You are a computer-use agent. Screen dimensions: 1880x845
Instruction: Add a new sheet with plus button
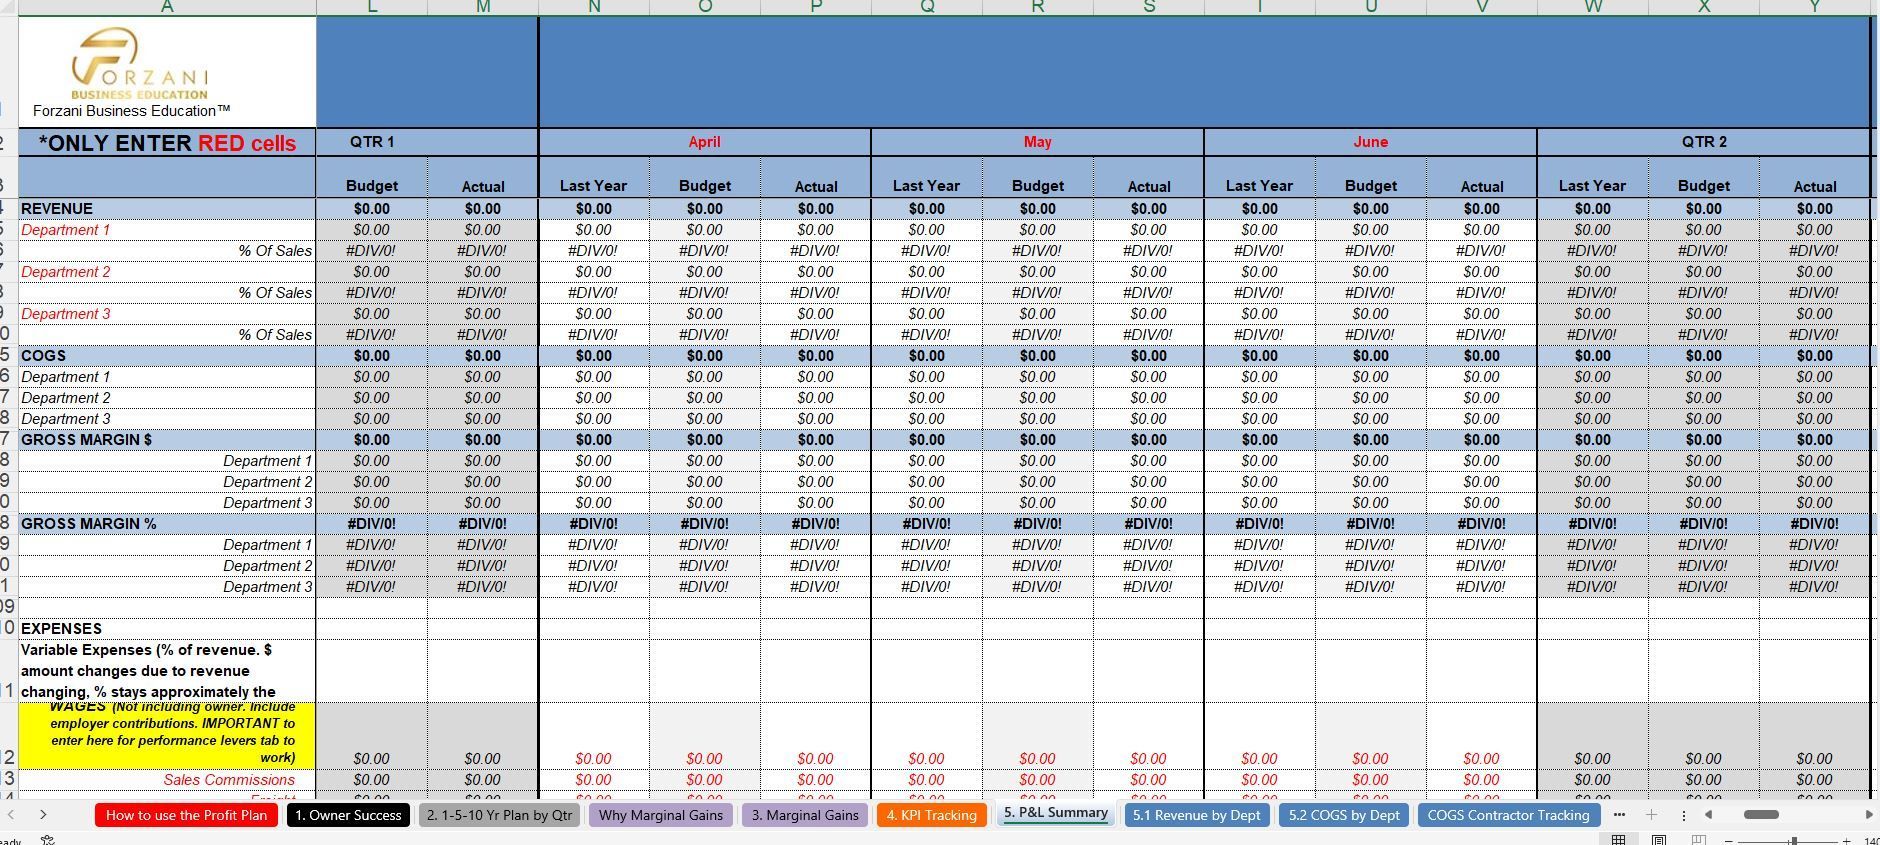[1651, 815]
